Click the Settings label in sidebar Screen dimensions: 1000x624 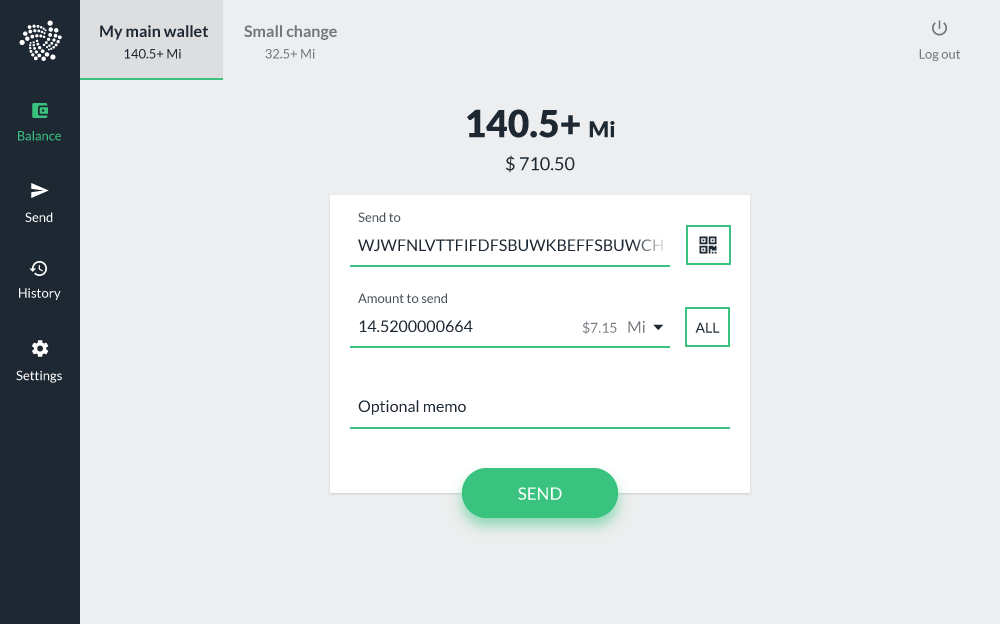click(x=39, y=375)
